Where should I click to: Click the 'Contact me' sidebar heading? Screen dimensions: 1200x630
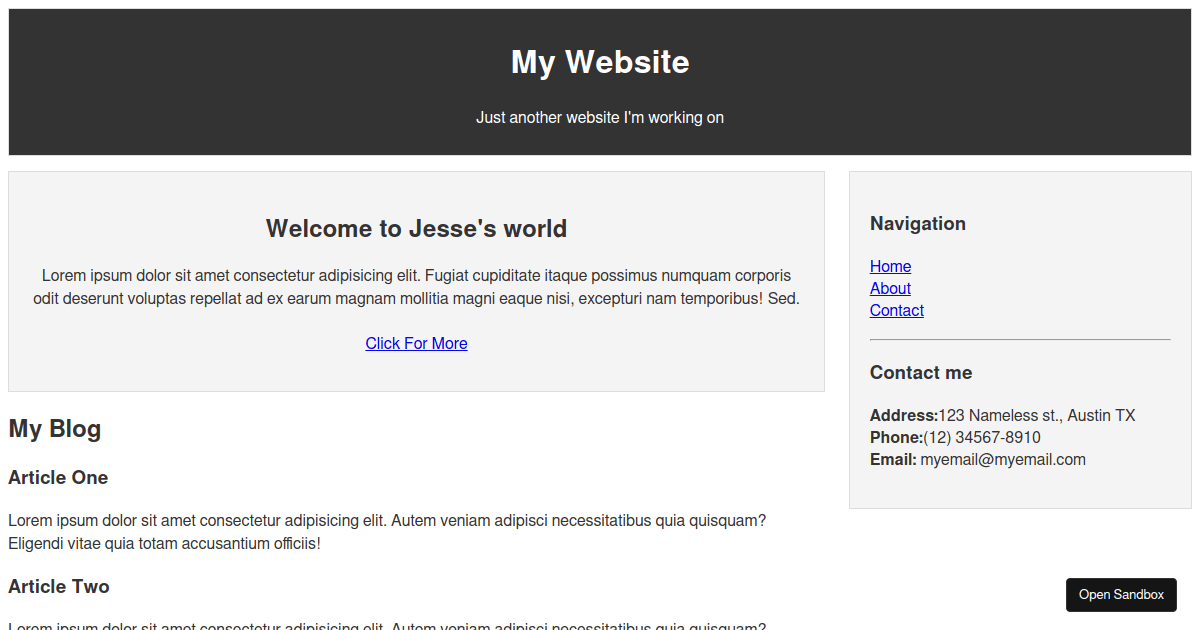click(x=921, y=373)
